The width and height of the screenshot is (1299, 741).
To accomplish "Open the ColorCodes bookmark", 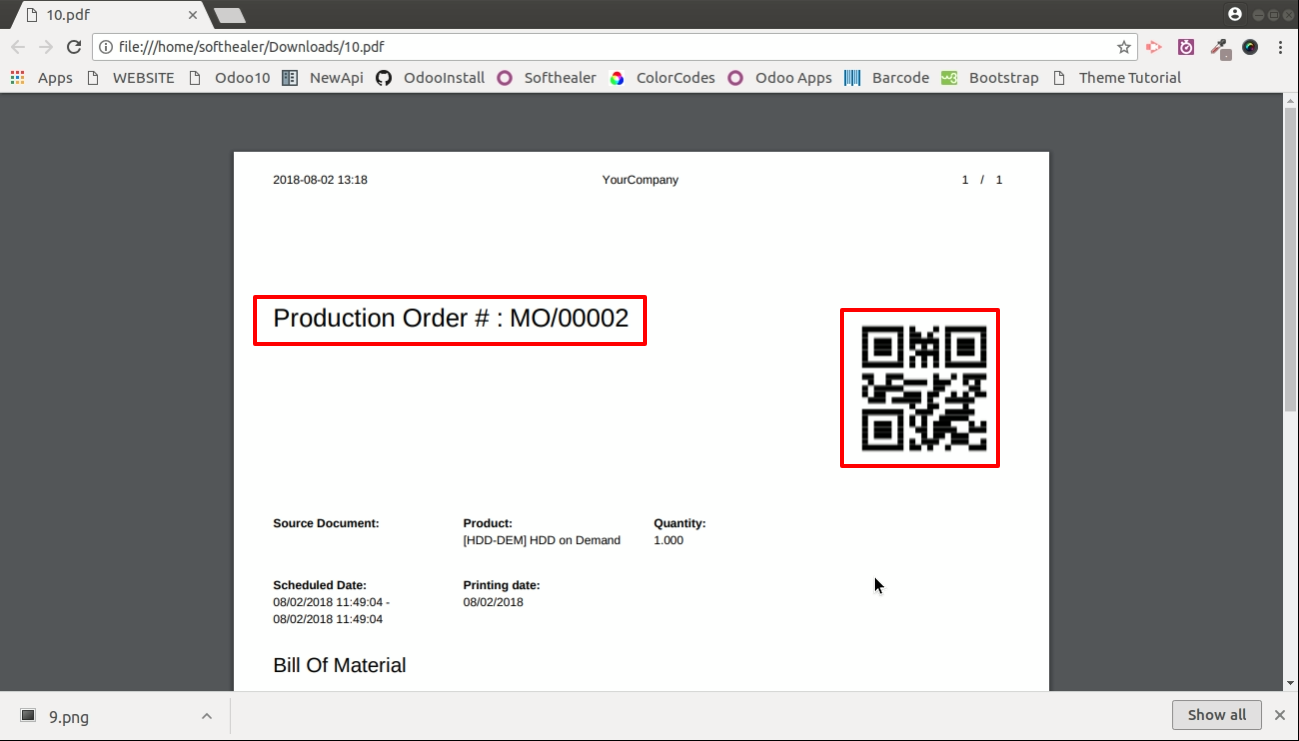I will tap(663, 78).
